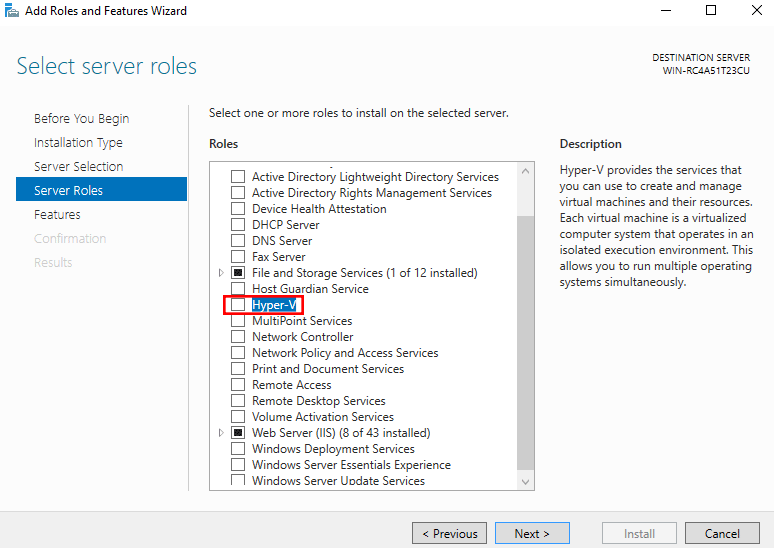Toggle the File and Storage Services checkbox

pos(238,273)
